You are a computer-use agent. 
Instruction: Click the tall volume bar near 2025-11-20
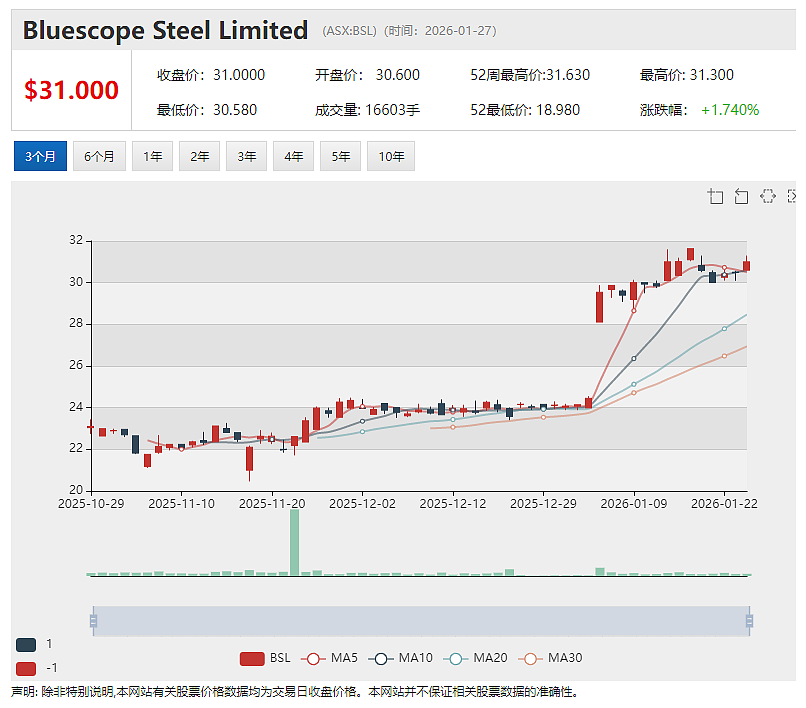(x=294, y=542)
